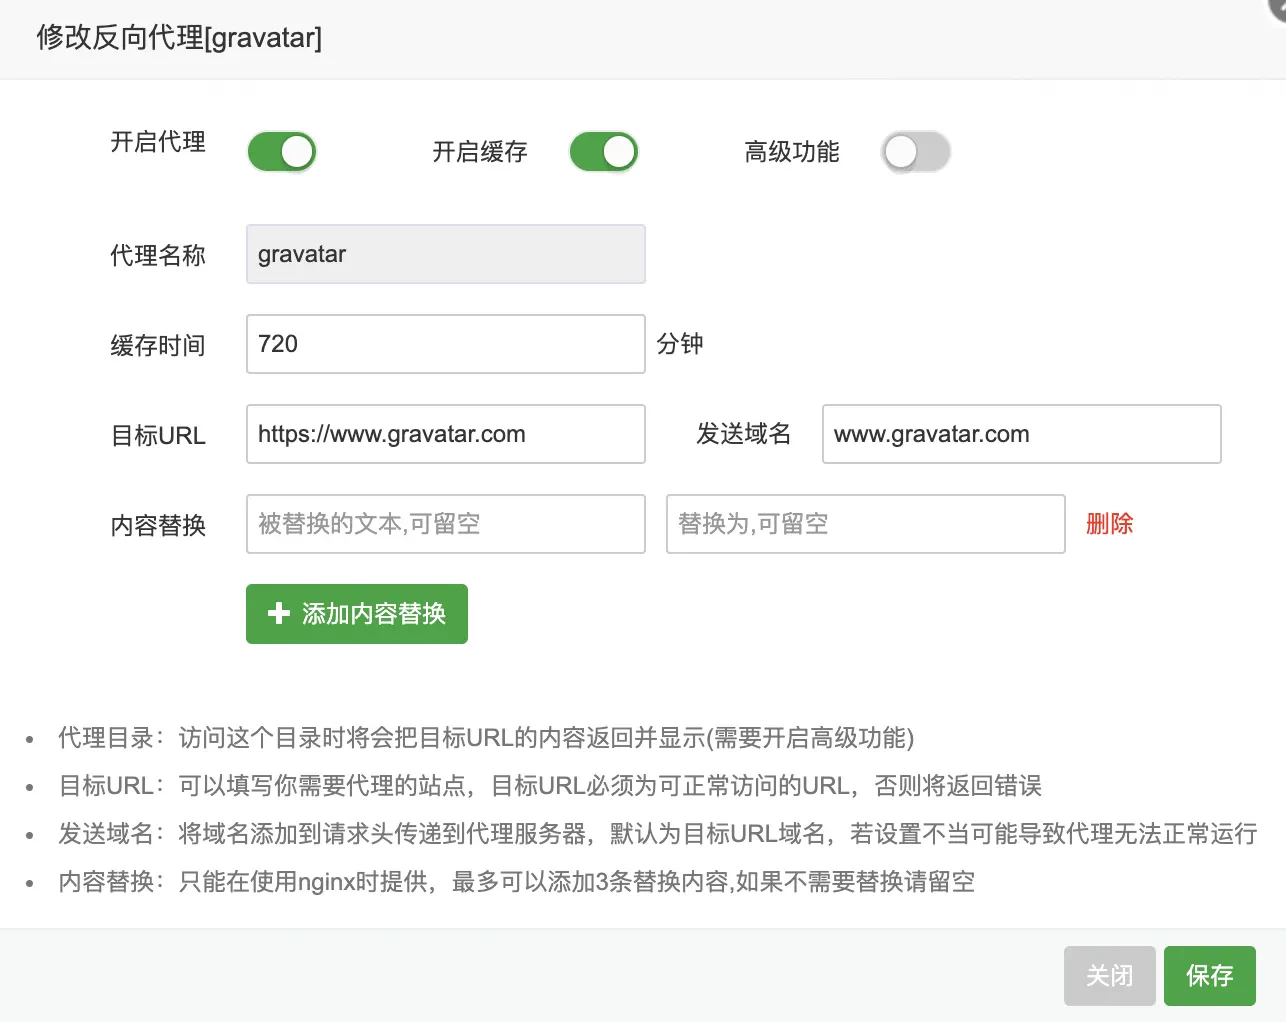This screenshot has height=1022, width=1286.
Task: Select the 目标URL input with gravatar address
Action: [x=445, y=434]
